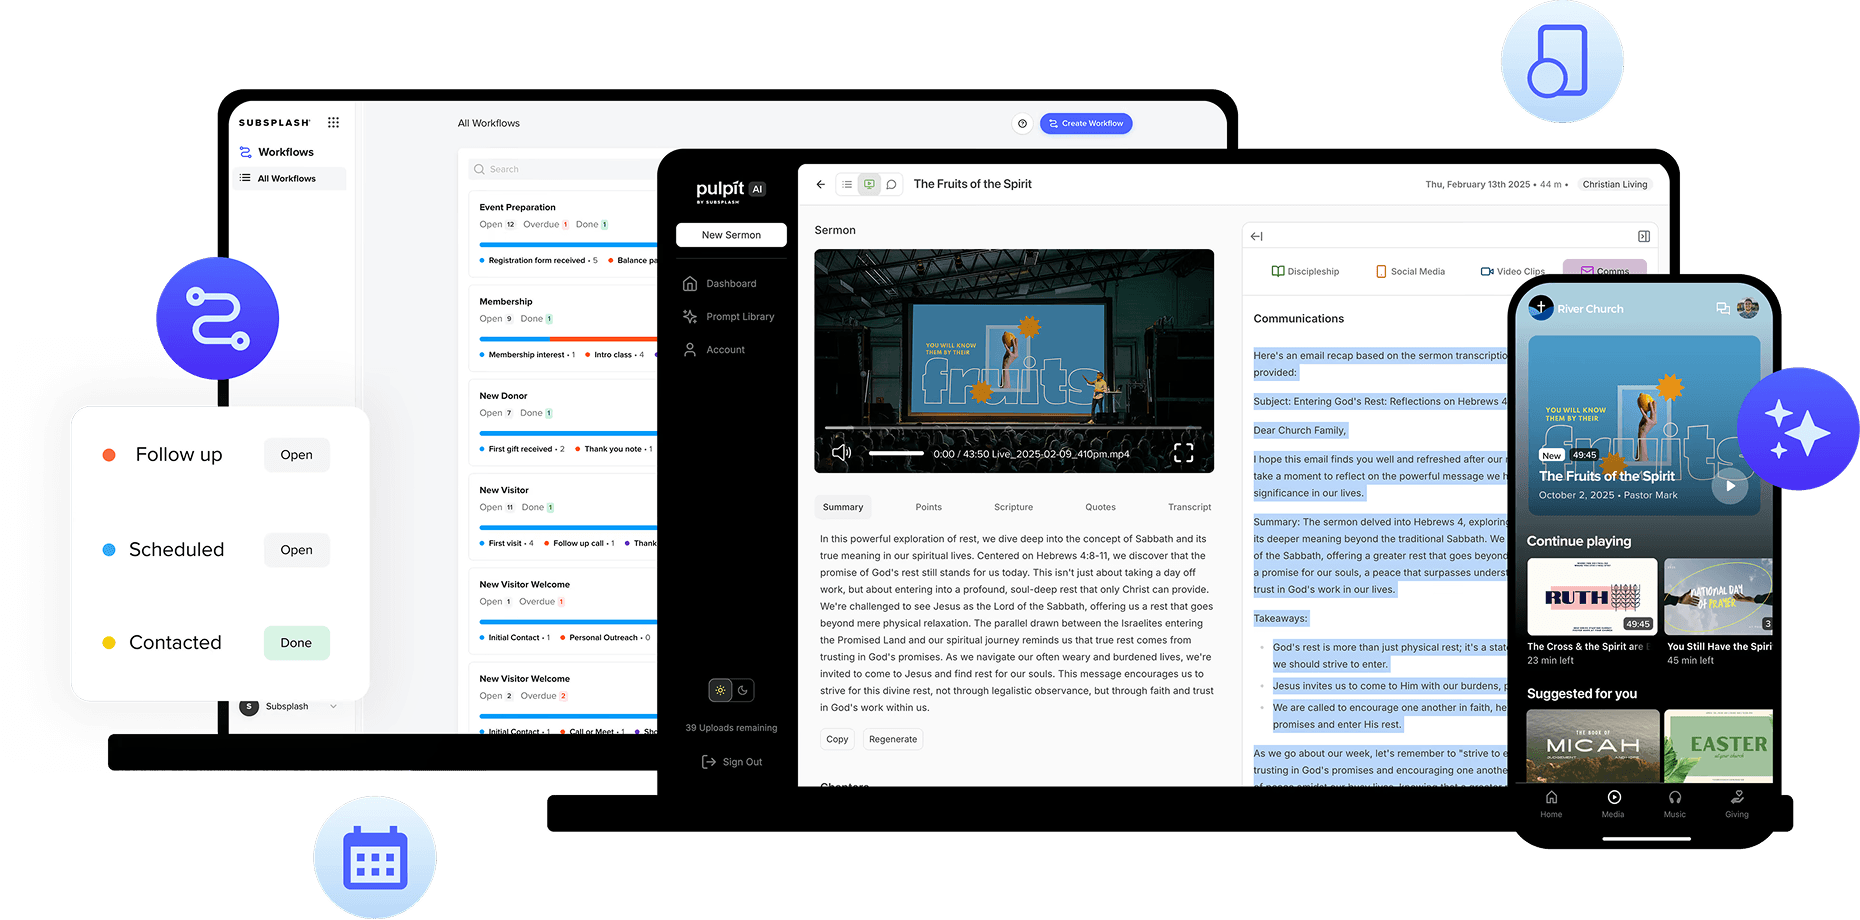Screen dimensions: 1860x920
Task: Switch to light mode with the sun toggle
Action: coord(720,690)
